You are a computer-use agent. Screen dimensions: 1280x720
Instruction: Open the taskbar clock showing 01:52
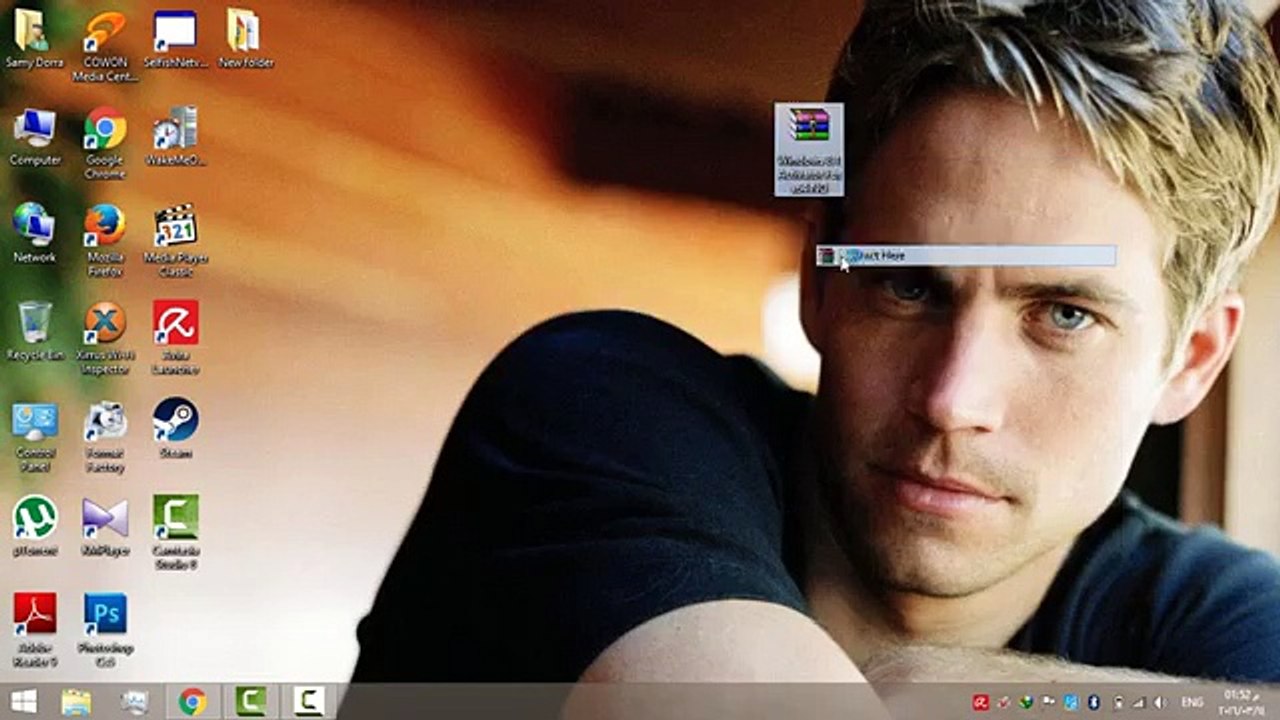tap(1241, 702)
